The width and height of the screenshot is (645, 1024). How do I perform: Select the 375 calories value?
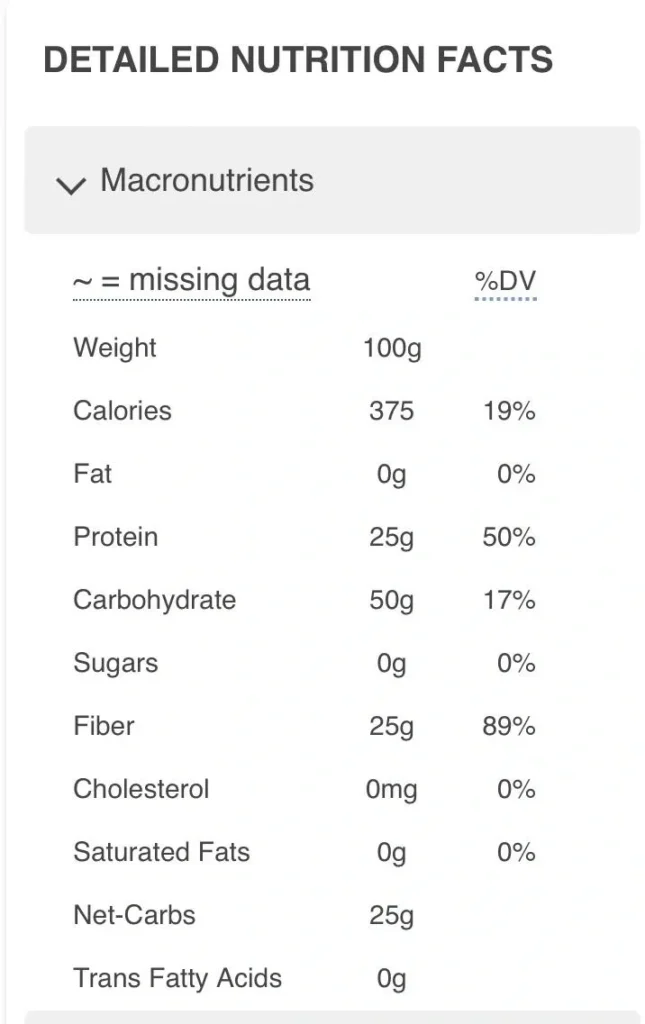click(390, 410)
